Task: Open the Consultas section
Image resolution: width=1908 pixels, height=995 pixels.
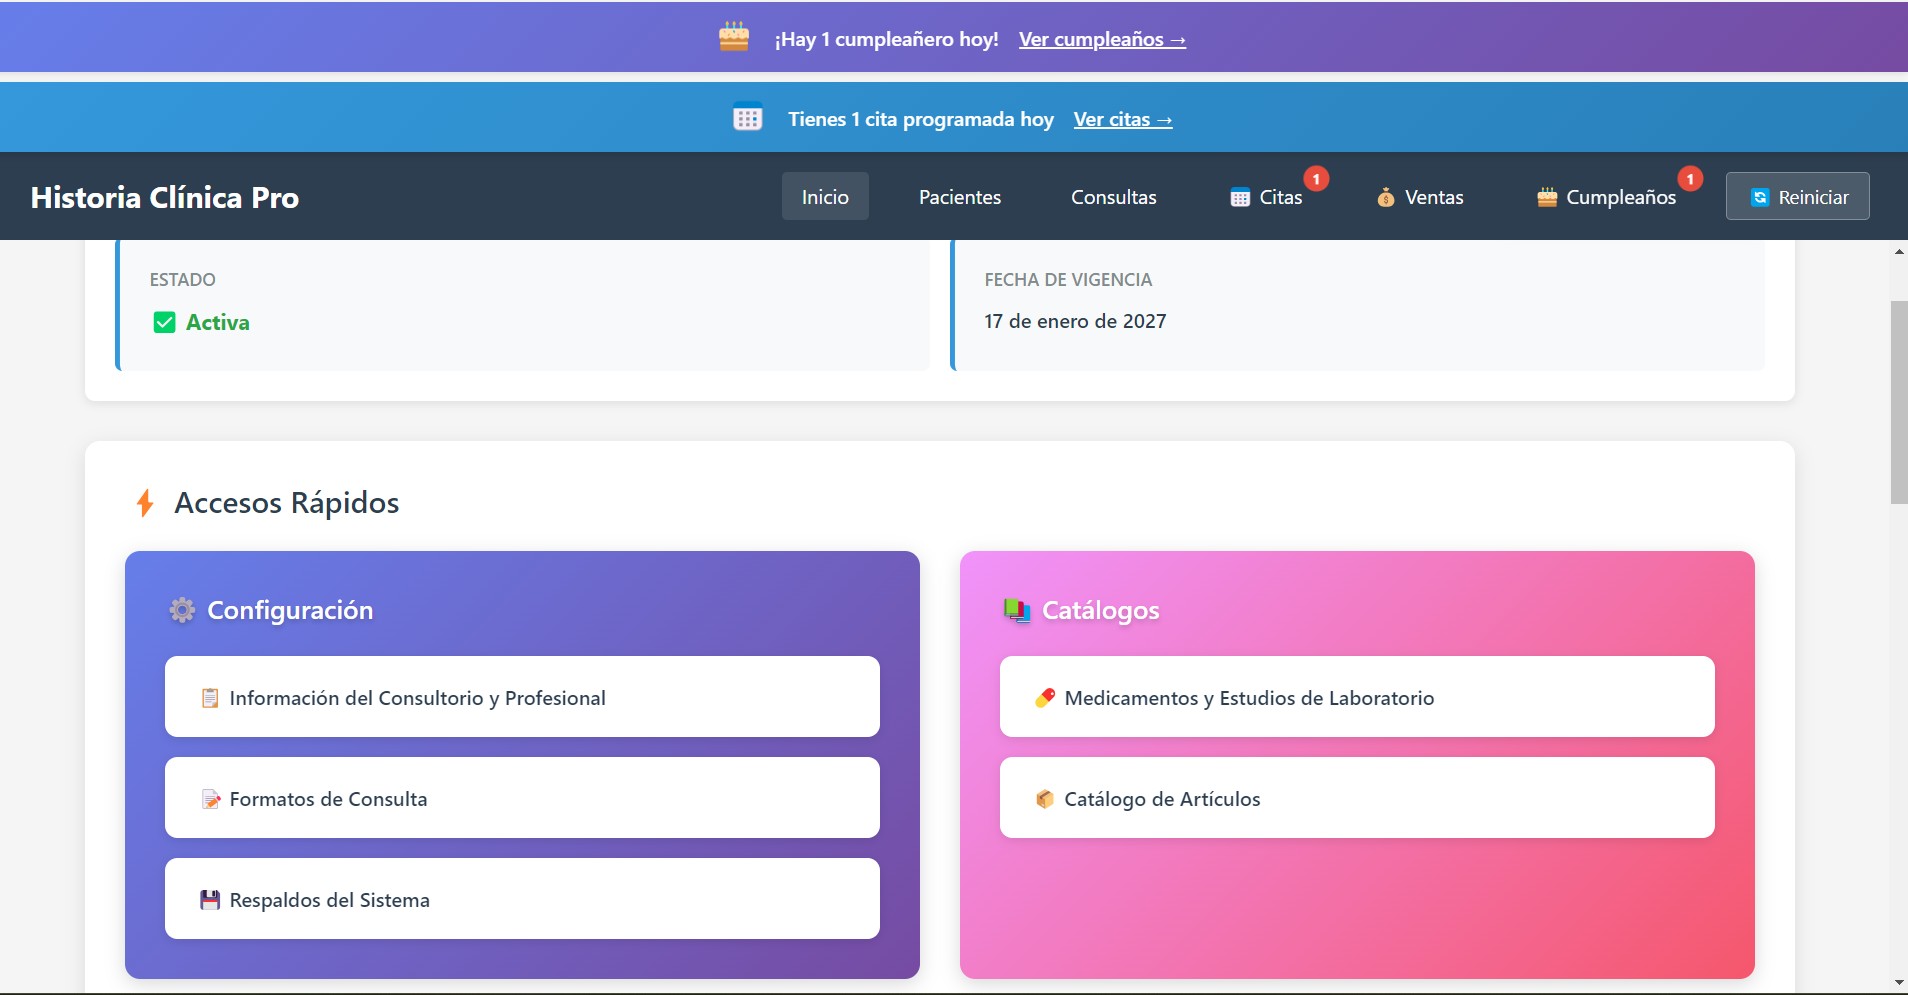Action: click(1113, 197)
